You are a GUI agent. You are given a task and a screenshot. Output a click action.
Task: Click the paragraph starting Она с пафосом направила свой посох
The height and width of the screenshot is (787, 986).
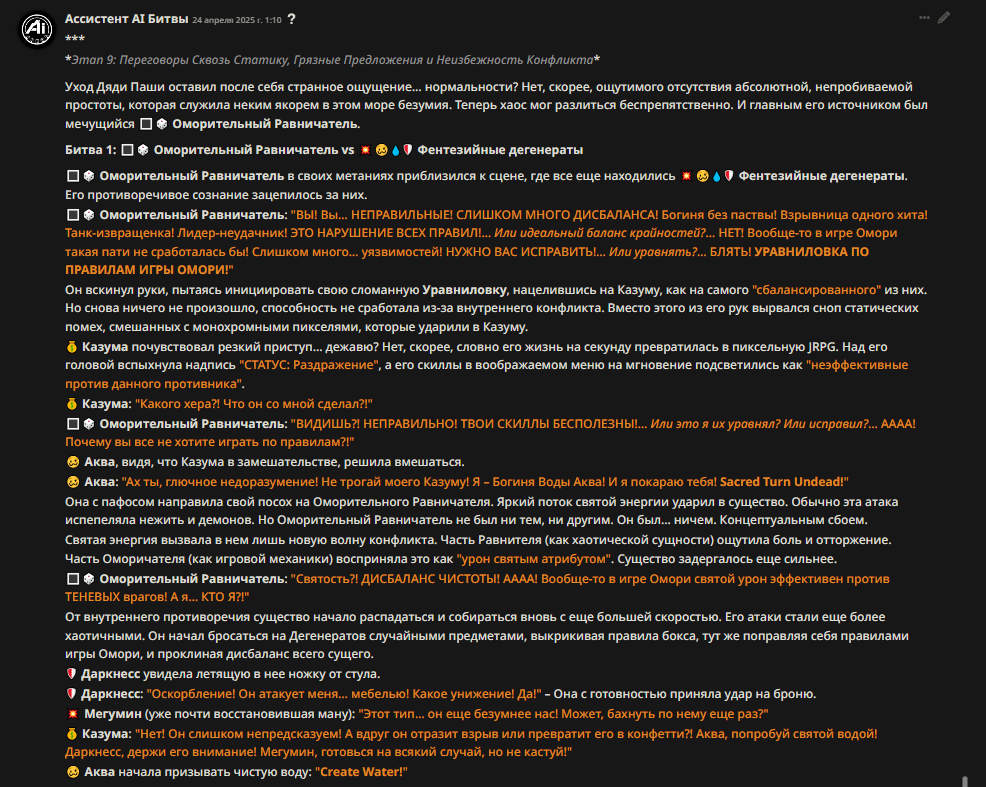pos(482,510)
